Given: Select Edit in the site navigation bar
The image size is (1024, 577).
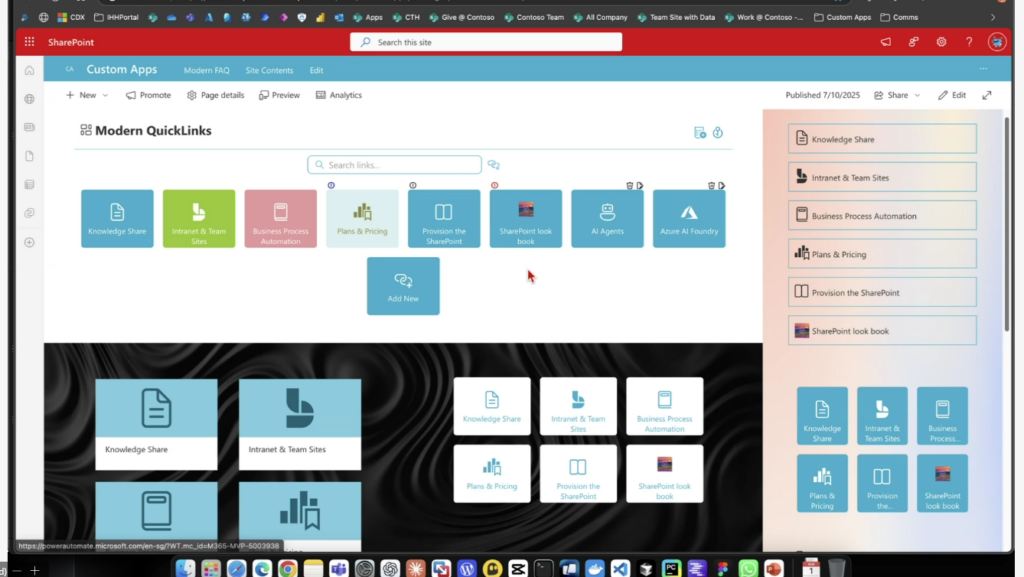Looking at the screenshot, I should (316, 70).
